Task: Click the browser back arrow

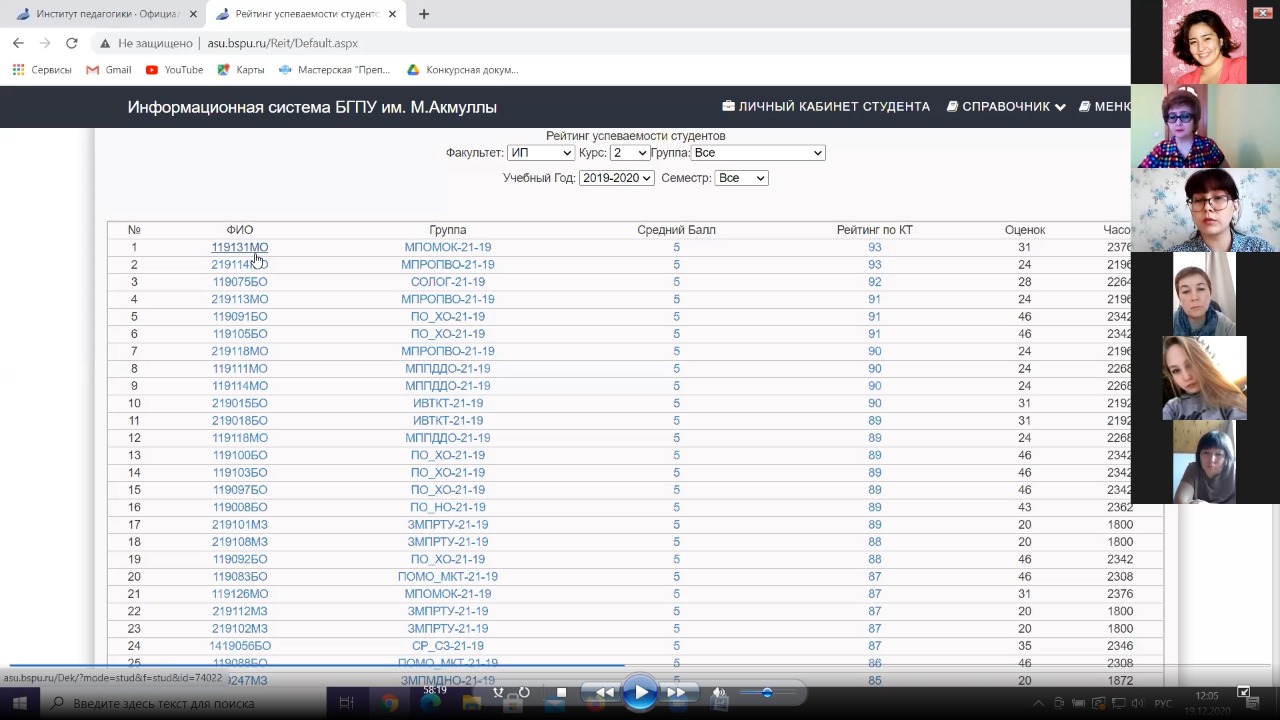Action: 18,43
